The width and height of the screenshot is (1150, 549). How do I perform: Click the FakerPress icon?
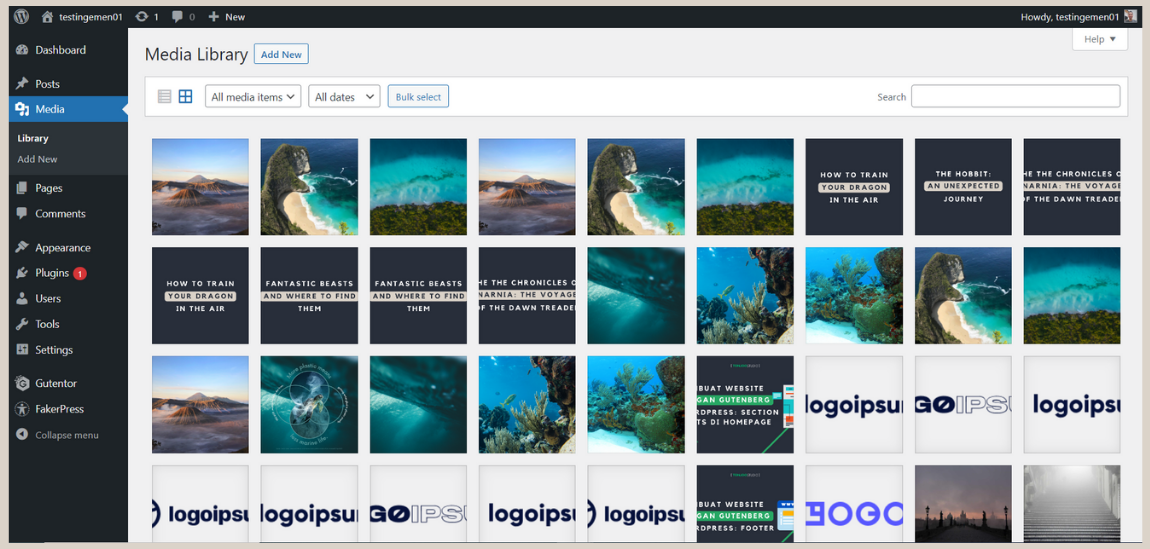point(22,409)
